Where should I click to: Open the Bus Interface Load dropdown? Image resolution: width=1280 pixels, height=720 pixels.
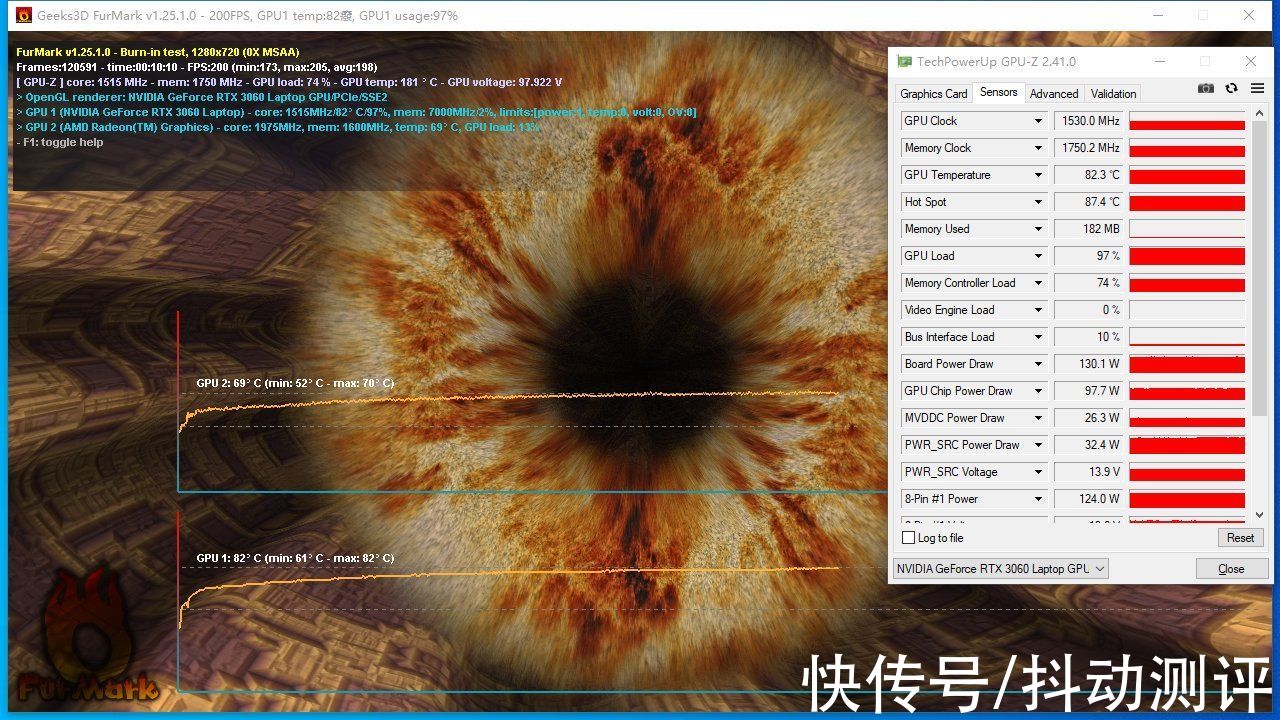click(1038, 337)
